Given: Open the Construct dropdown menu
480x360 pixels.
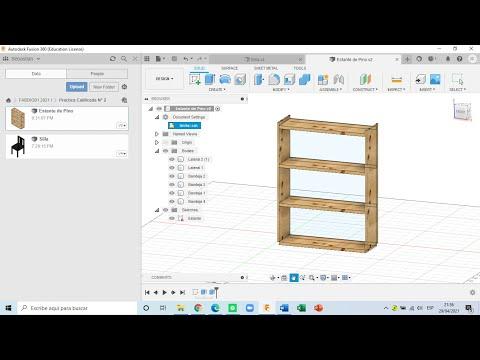Looking at the screenshot, I should point(365,90).
